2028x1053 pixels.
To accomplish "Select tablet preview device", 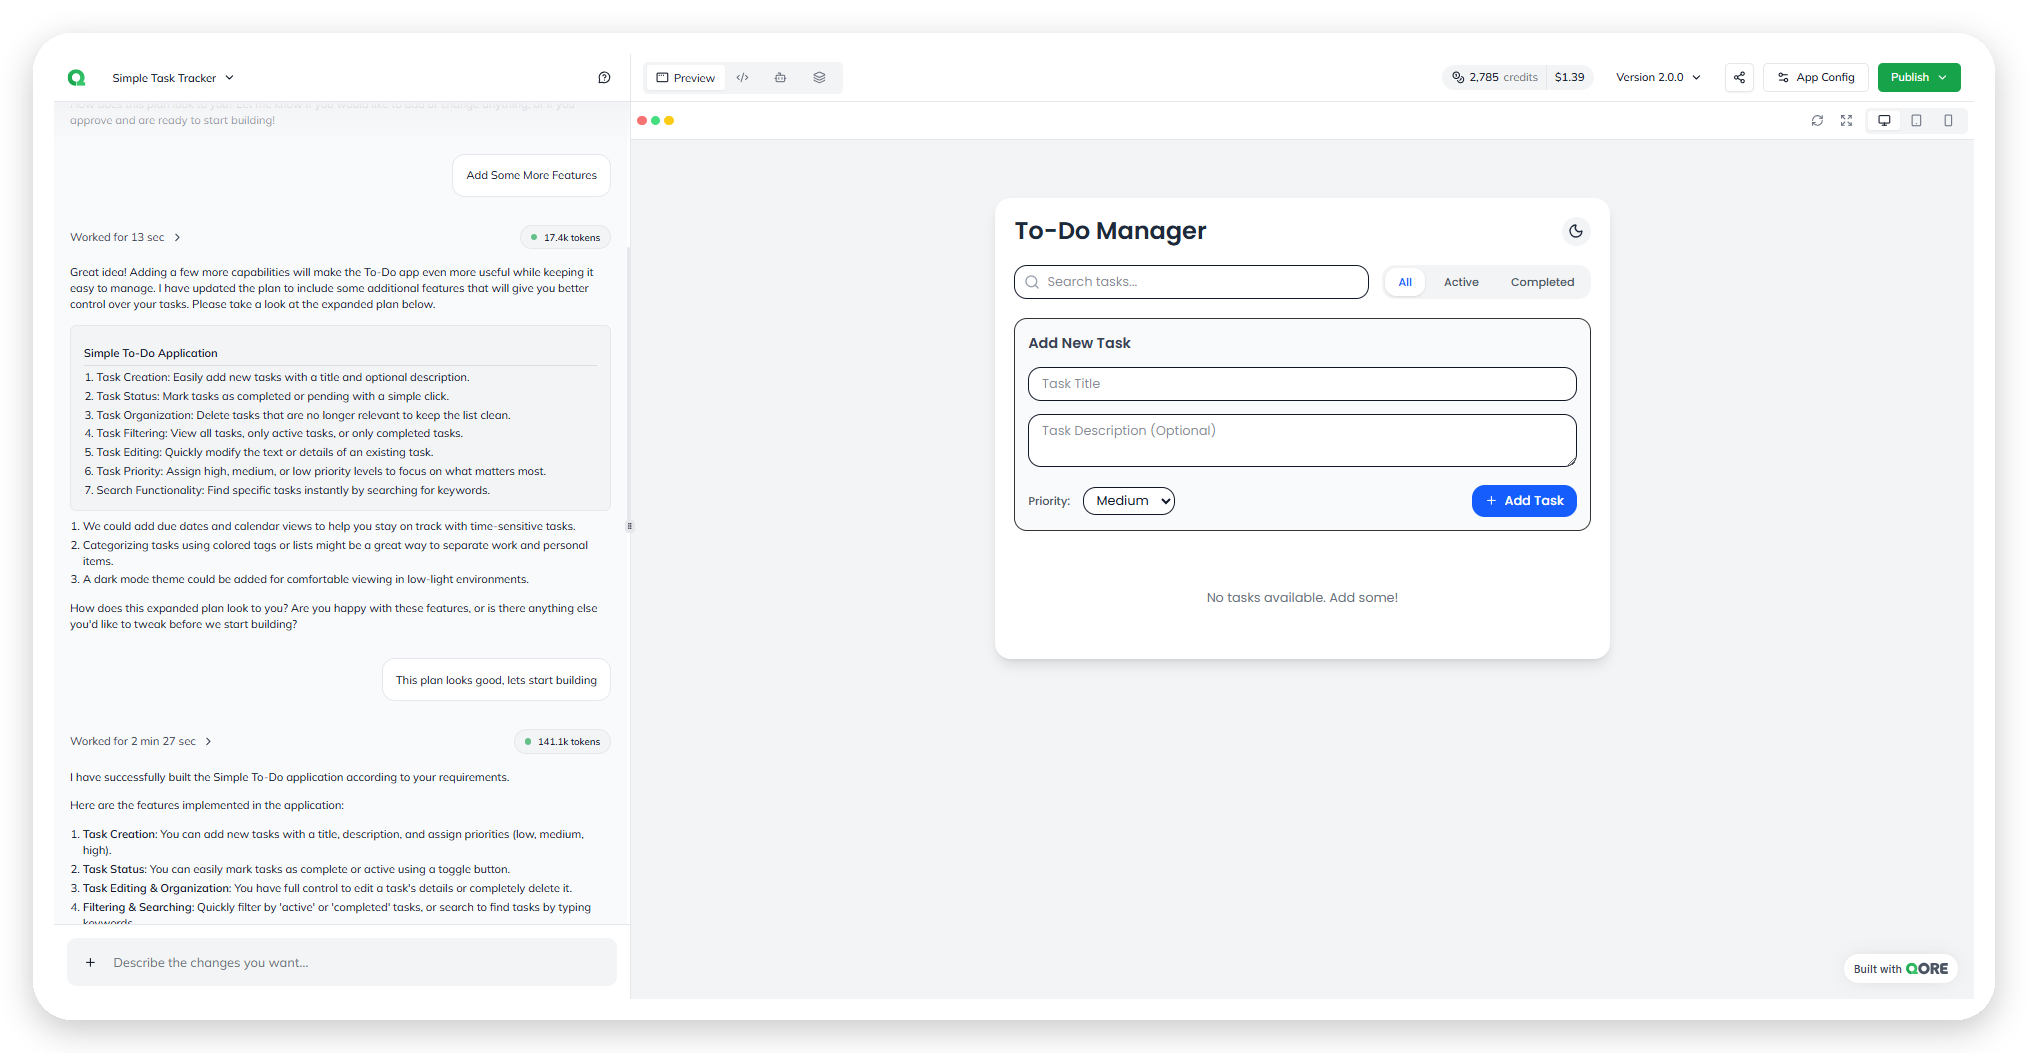I will pos(1916,121).
